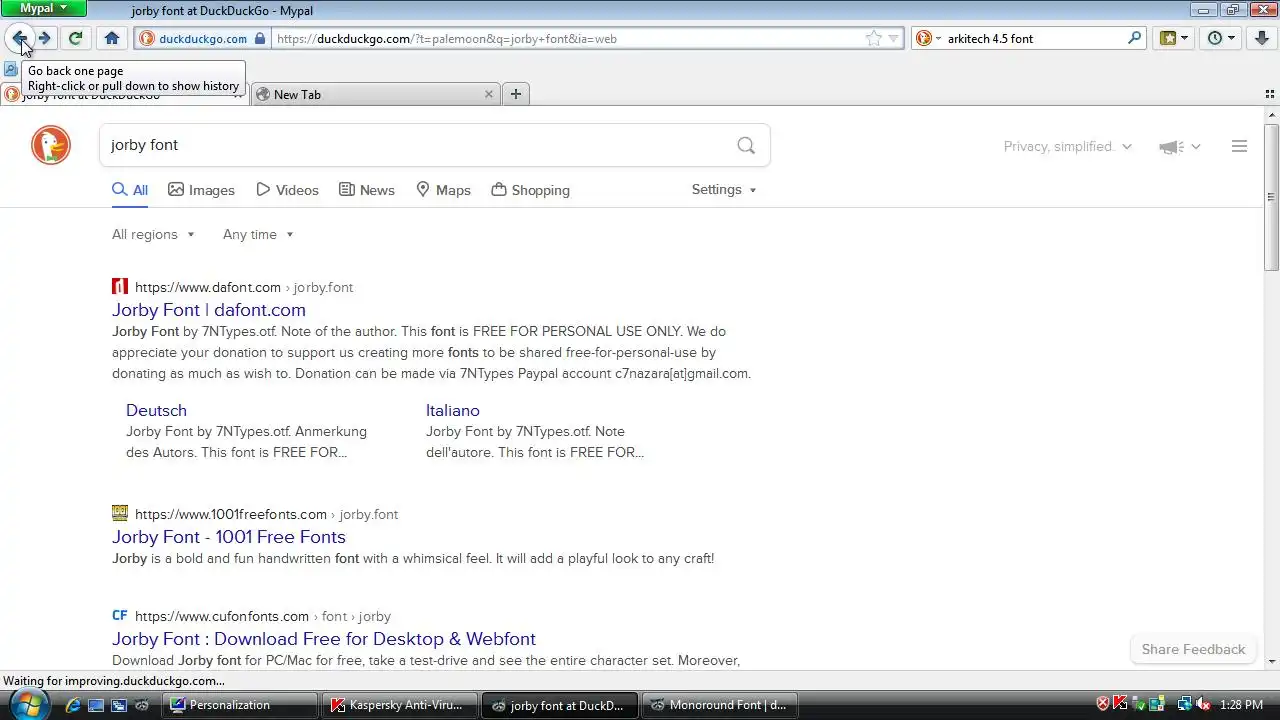Click the magnifier in the browser search box
Screen dimensions: 1280x720
[x=1134, y=38]
